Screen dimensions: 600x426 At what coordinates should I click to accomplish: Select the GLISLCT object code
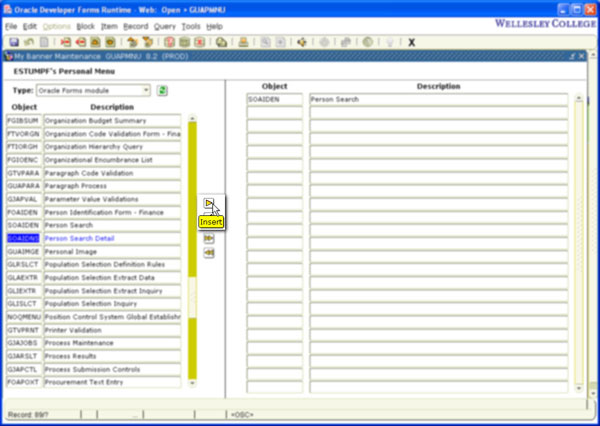pyautogui.click(x=24, y=304)
